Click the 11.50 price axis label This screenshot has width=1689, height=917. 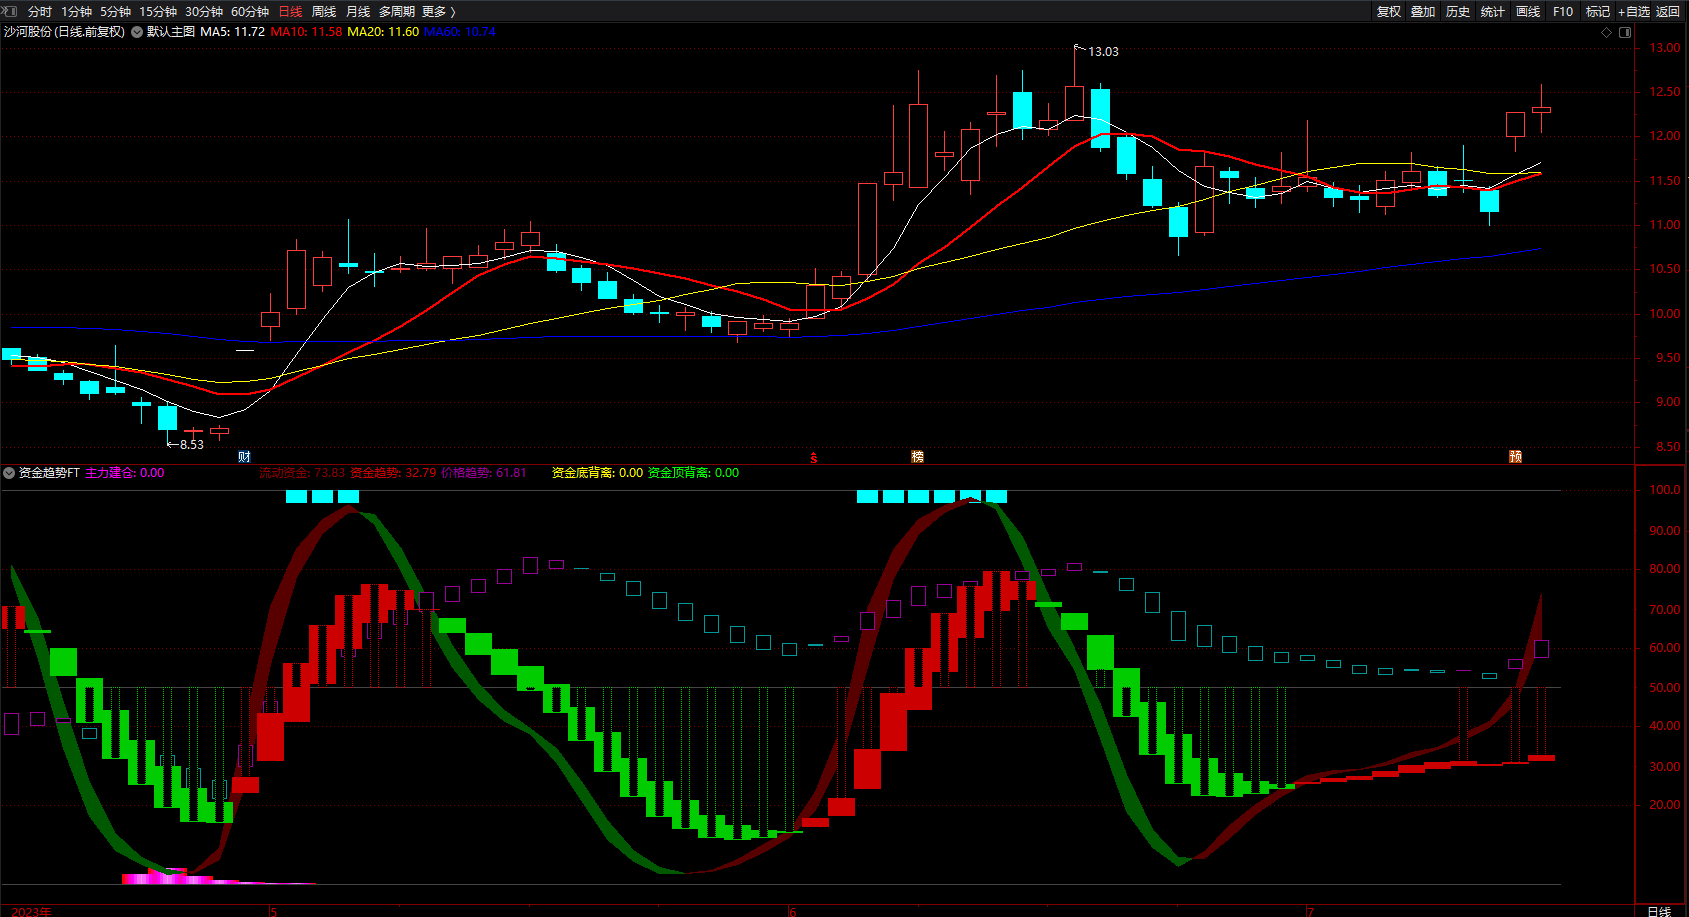pos(1665,181)
